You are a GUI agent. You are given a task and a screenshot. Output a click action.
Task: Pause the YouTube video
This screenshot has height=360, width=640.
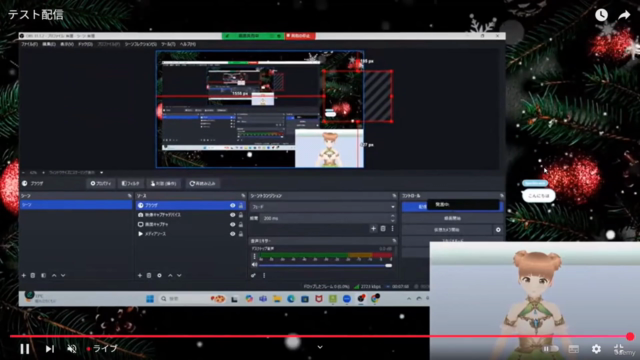[25, 349]
